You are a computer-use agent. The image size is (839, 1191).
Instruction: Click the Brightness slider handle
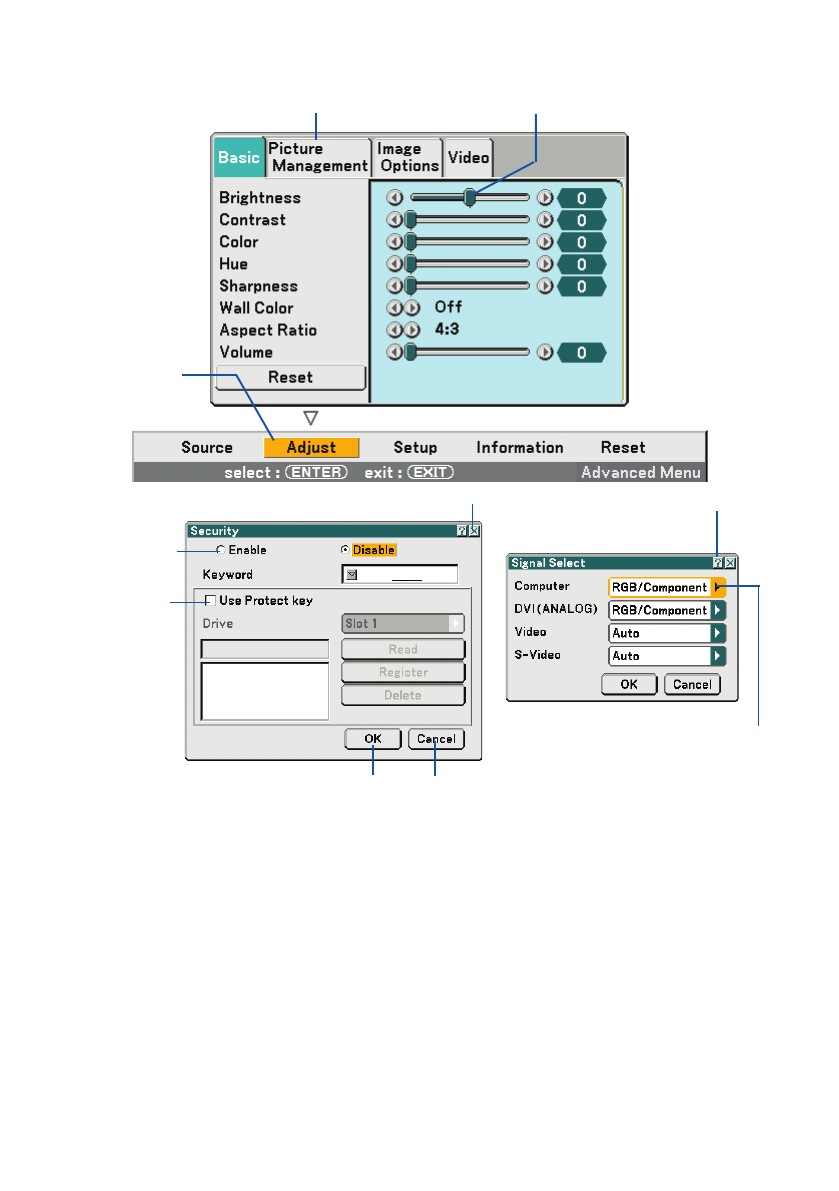[x=469, y=198]
